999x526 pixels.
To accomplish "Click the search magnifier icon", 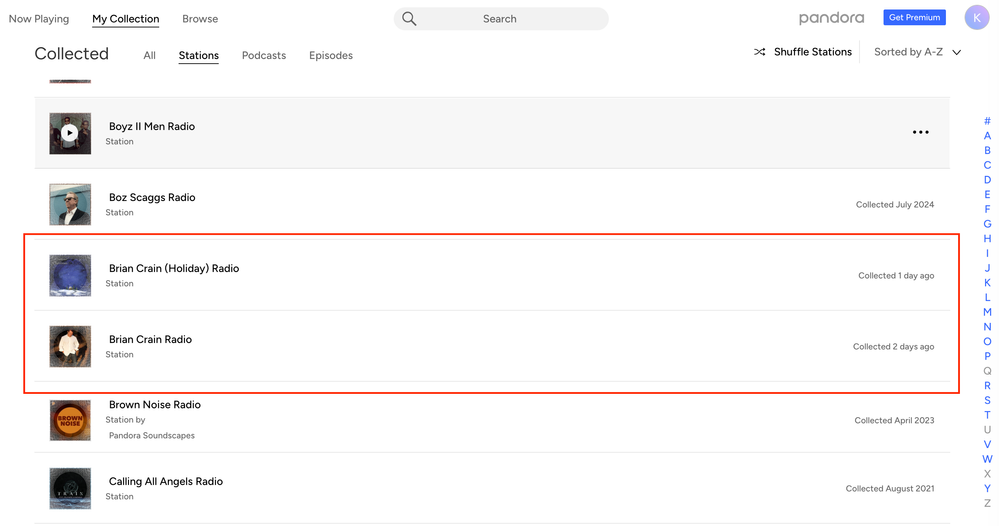I will 409,19.
